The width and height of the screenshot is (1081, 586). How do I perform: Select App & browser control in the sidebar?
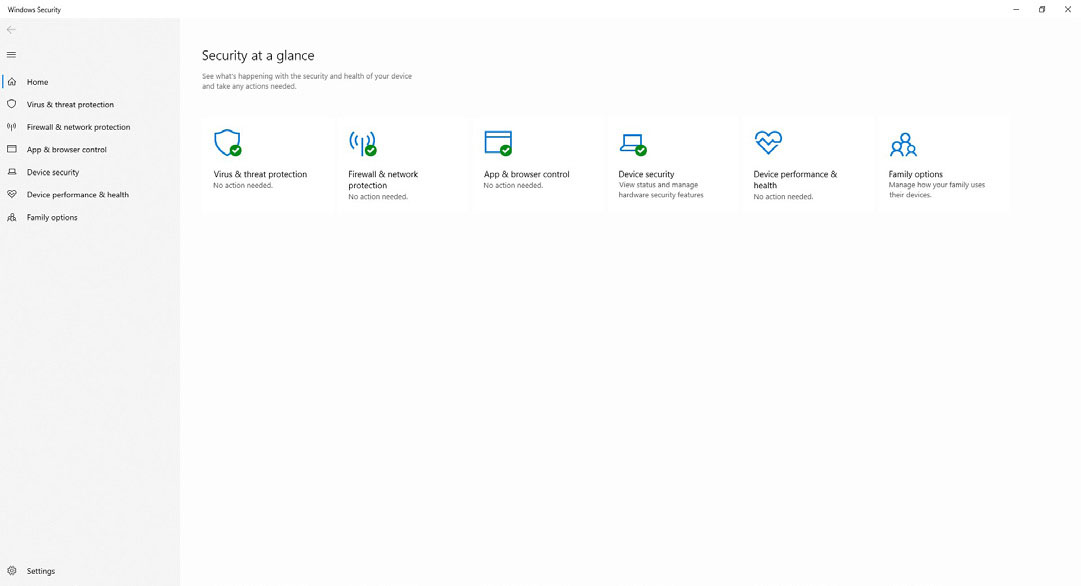click(66, 150)
